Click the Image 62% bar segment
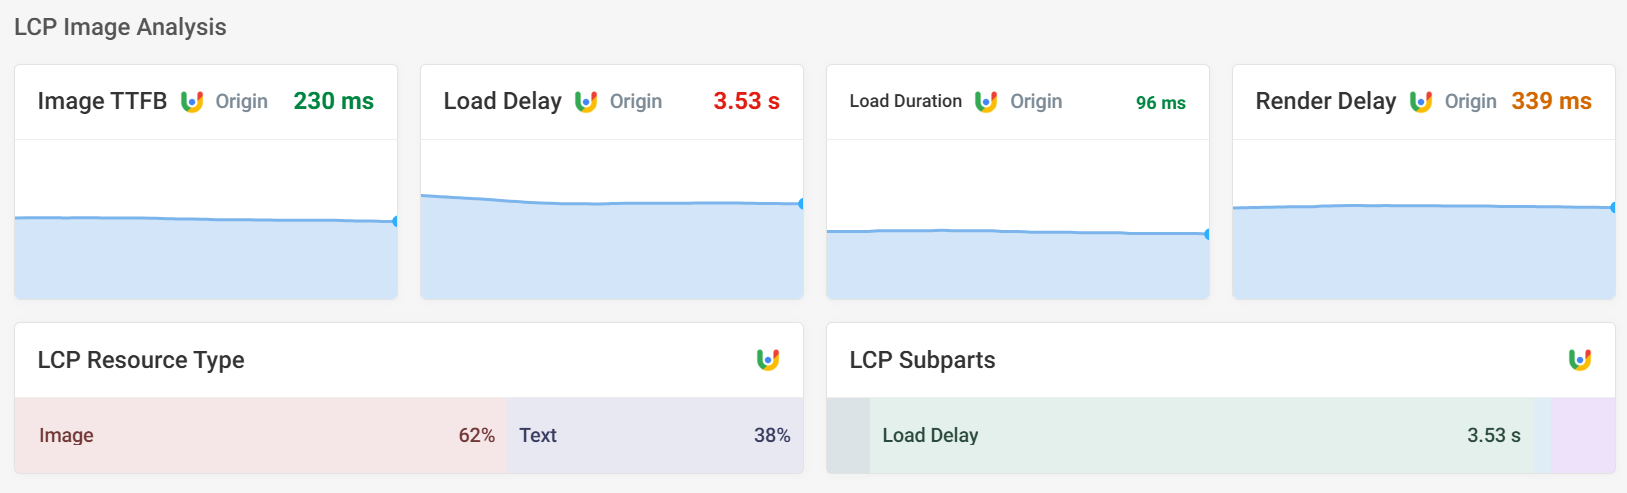The image size is (1627, 493). (x=260, y=435)
